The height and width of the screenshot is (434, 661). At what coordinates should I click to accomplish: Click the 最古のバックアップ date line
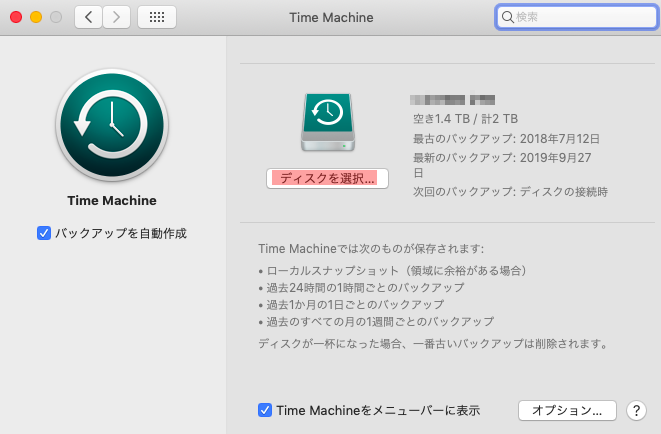(491, 137)
